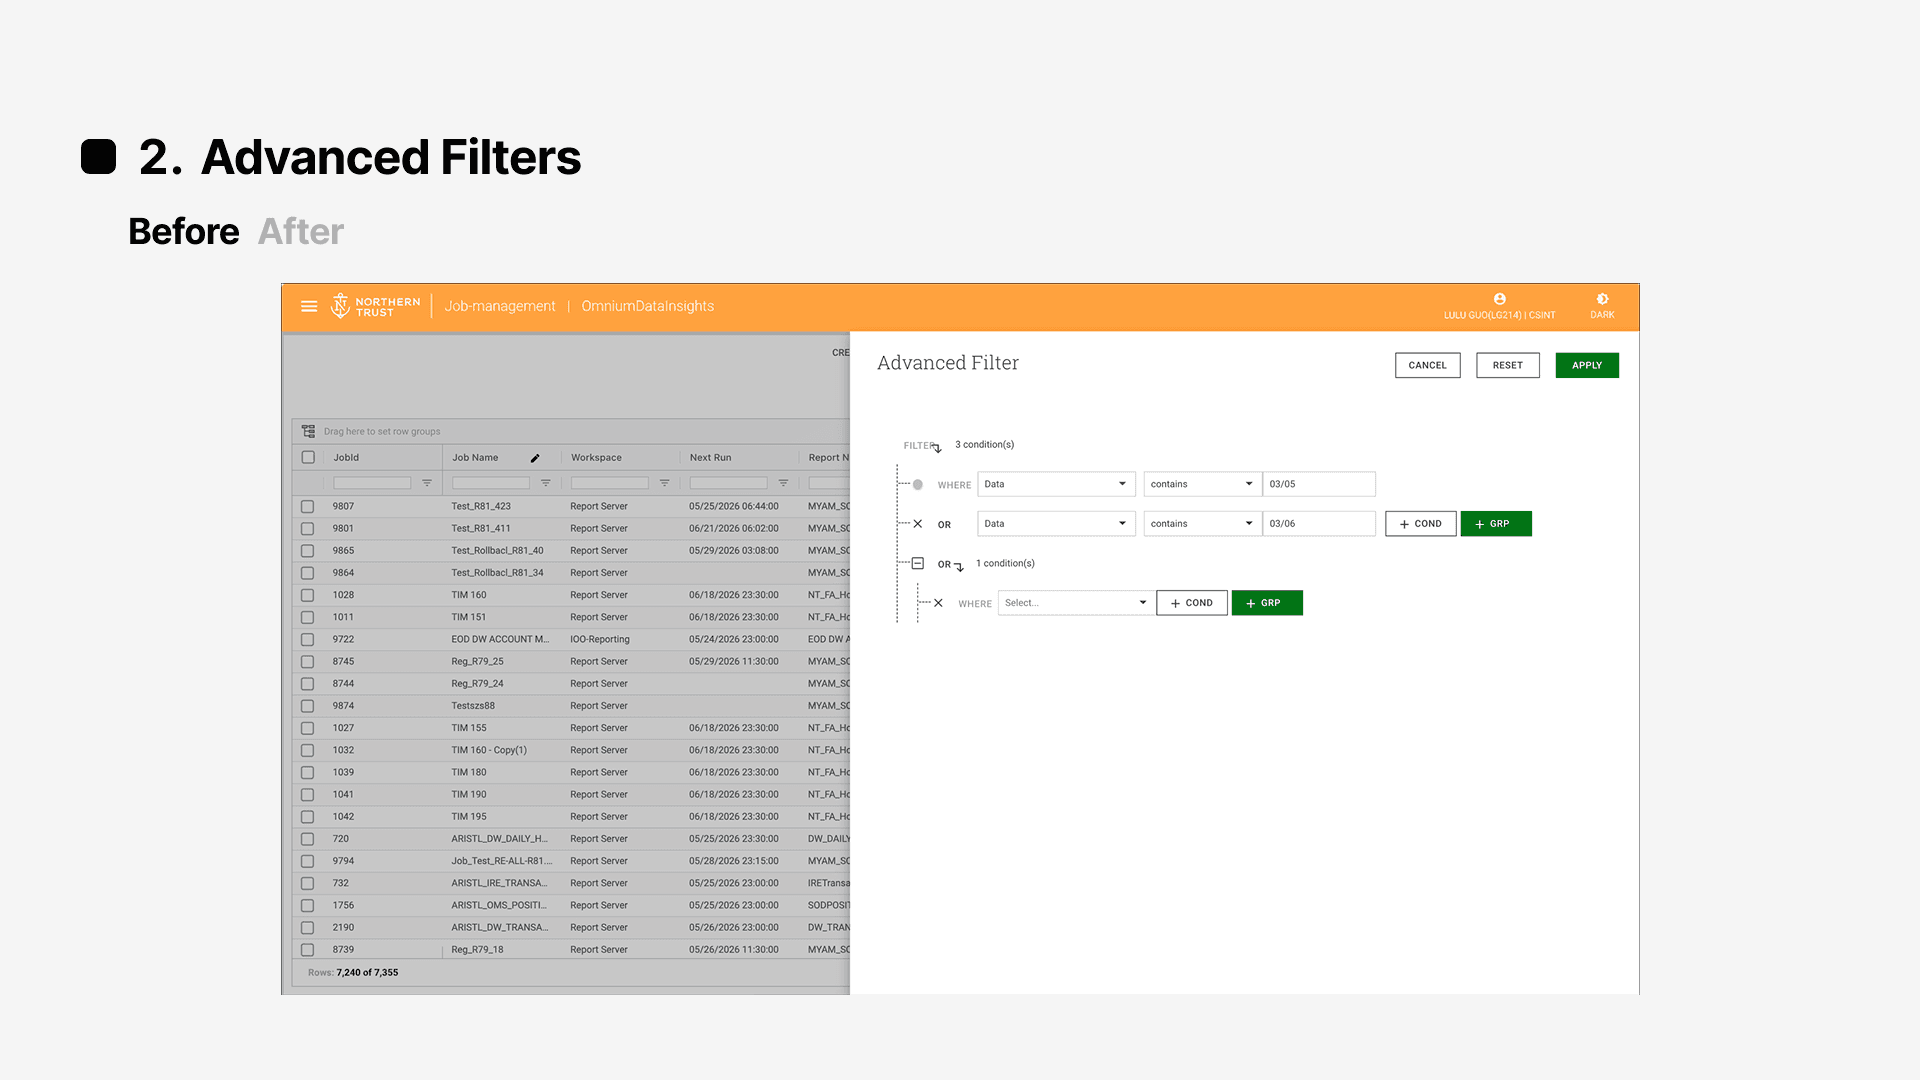Click the nested OR group arrow icon
This screenshot has width=1920, height=1080.
point(959,567)
